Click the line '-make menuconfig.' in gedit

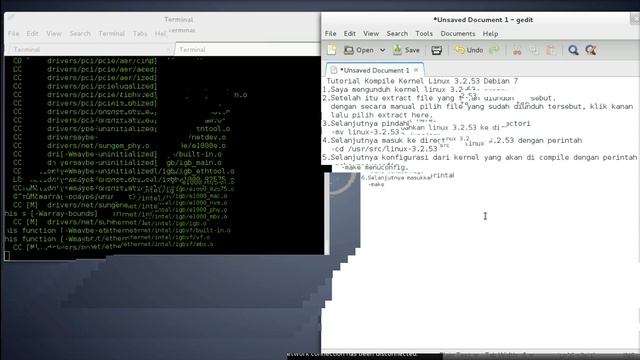tap(375, 167)
